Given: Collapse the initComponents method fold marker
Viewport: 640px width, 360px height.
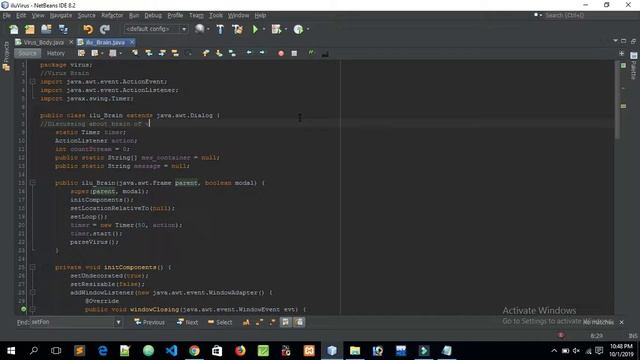Looking at the screenshot, I should pyautogui.click(x=33, y=267).
